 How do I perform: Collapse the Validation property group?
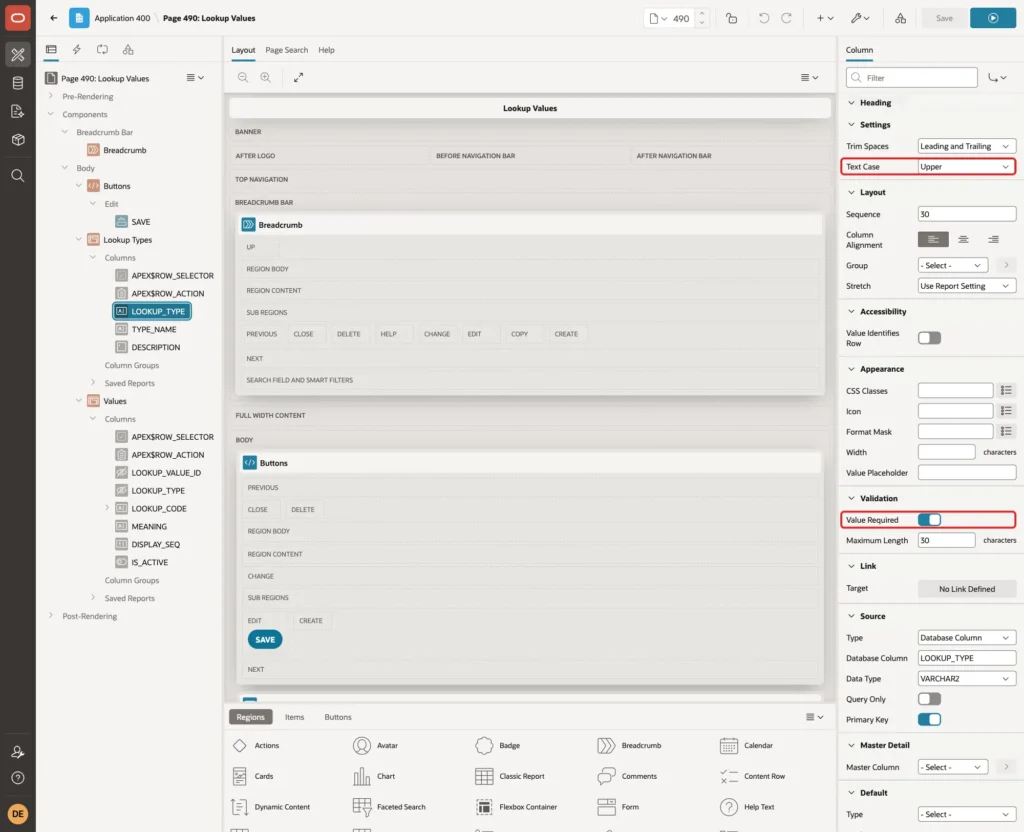coord(852,498)
